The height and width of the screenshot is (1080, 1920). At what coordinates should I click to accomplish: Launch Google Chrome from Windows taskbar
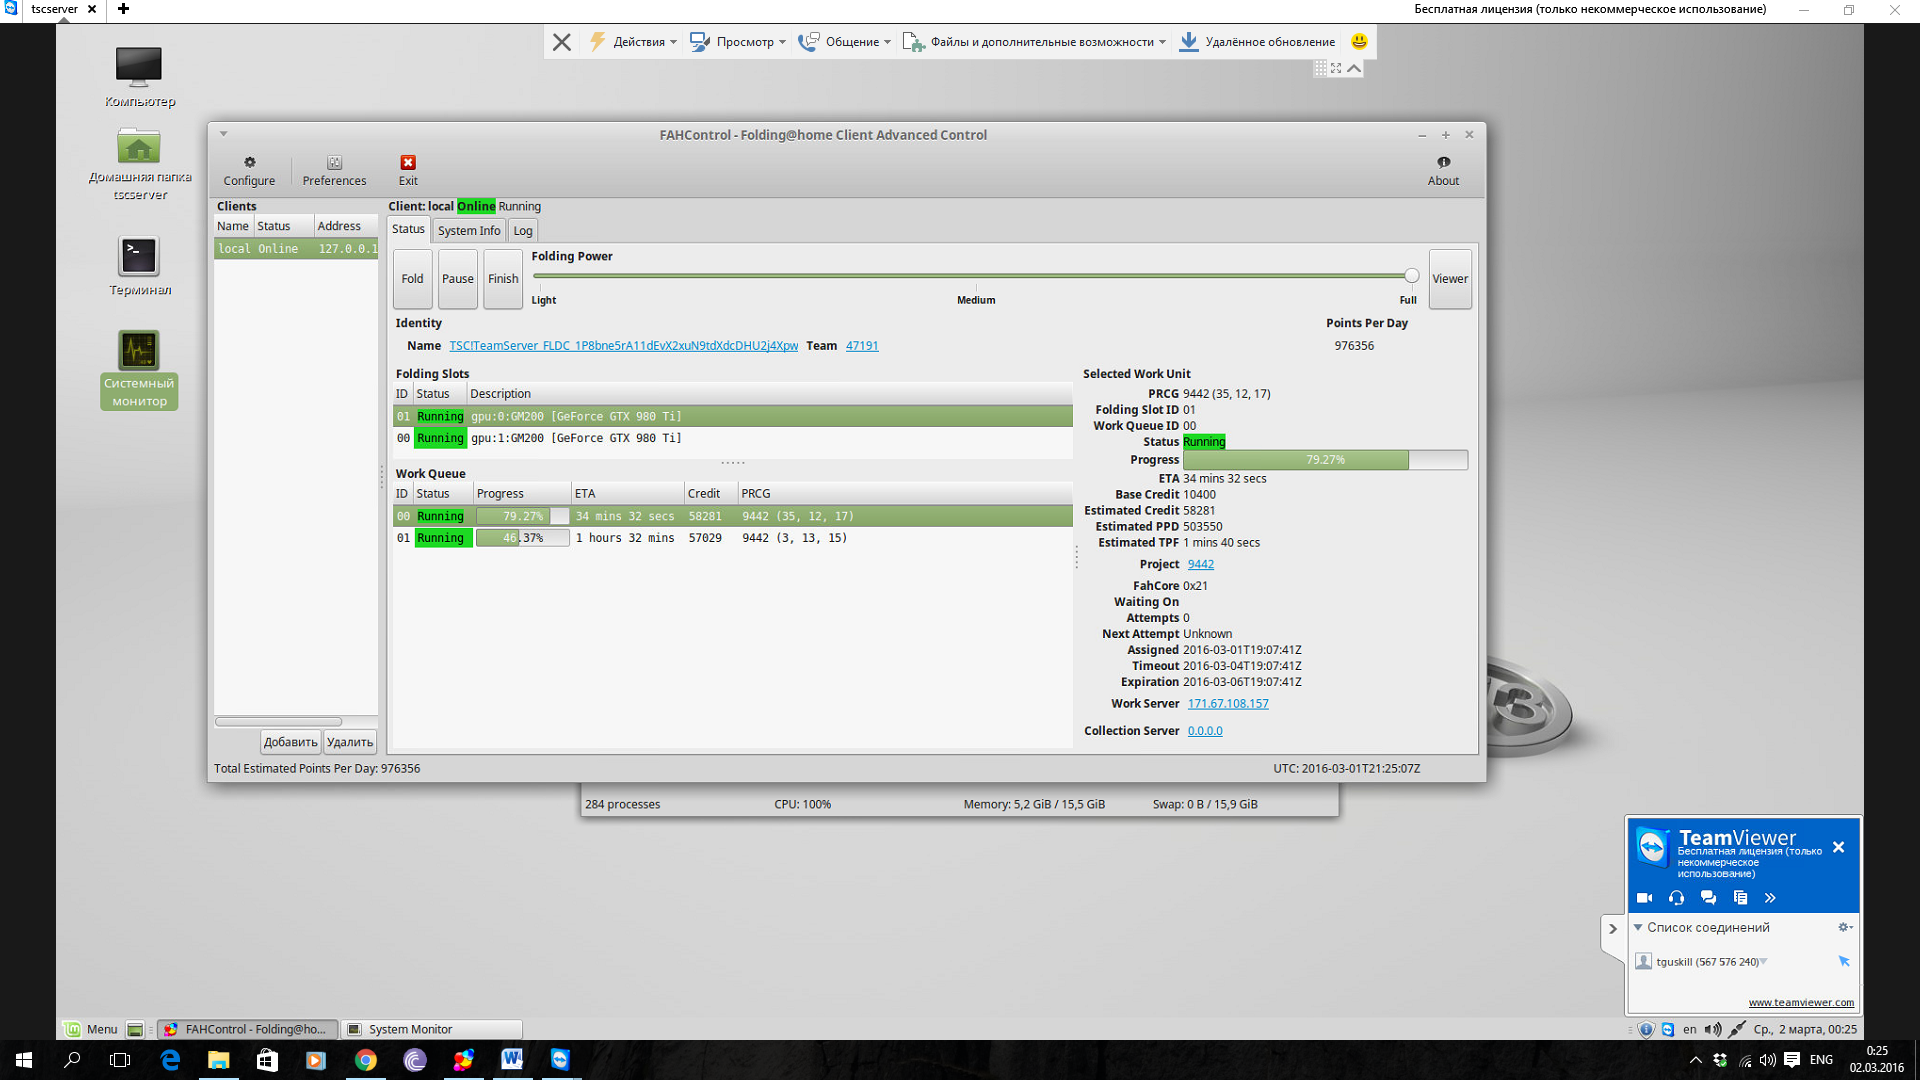(x=366, y=1060)
